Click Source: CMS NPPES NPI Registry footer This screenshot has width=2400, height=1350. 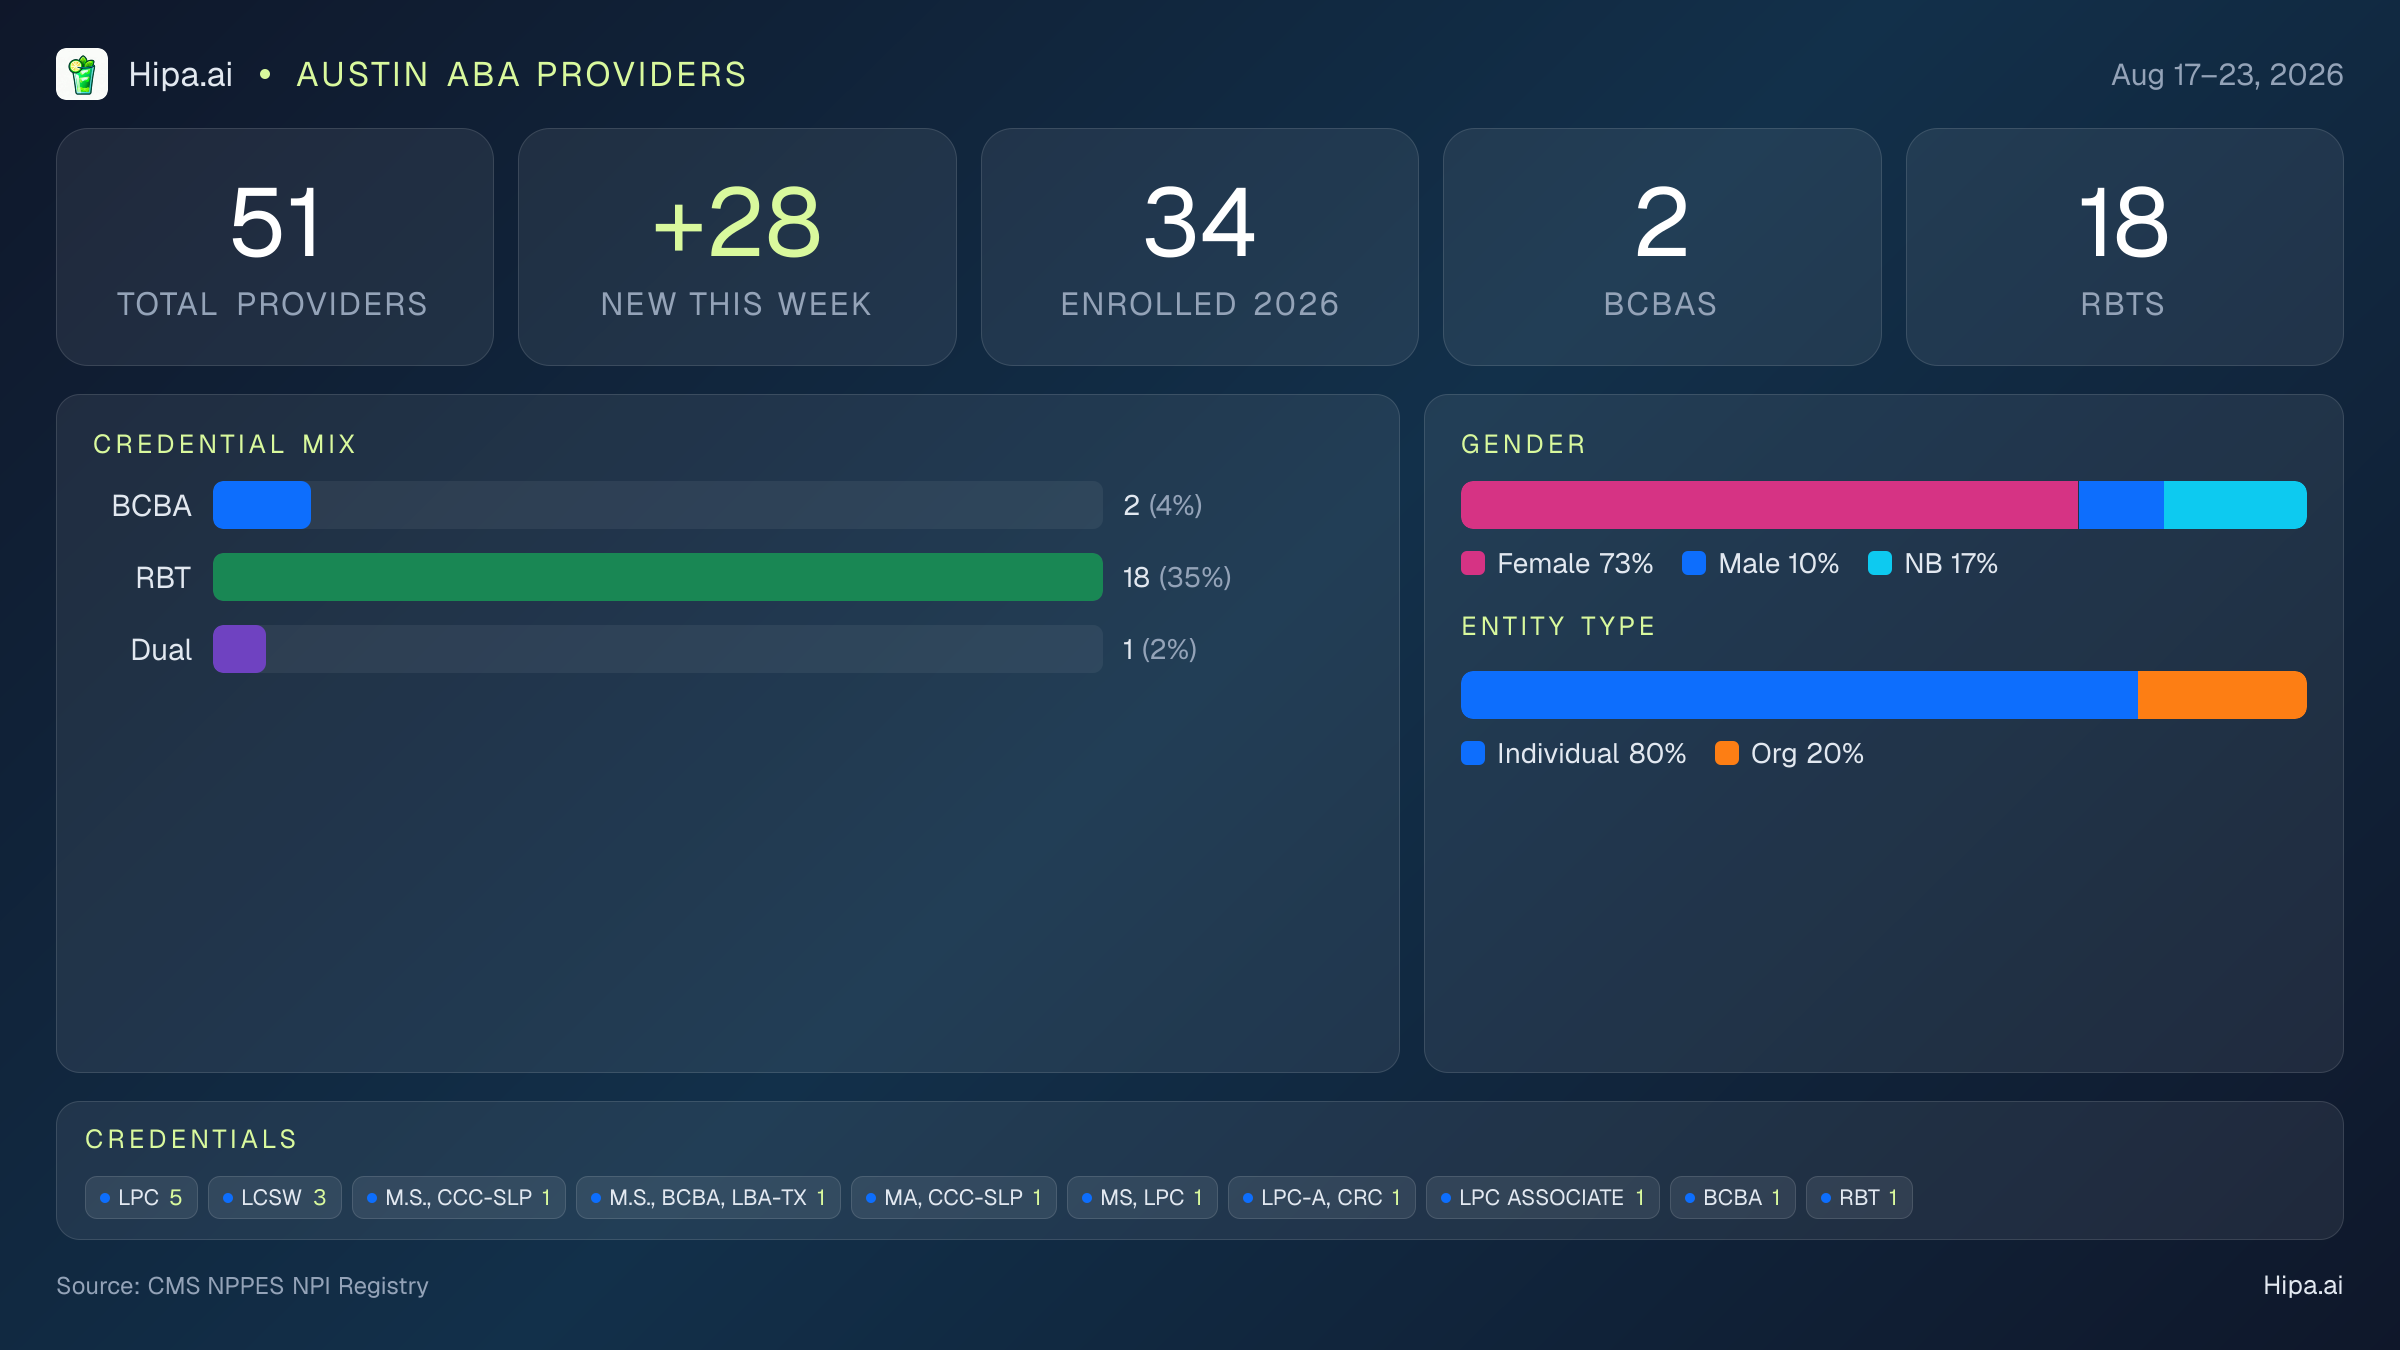click(242, 1286)
